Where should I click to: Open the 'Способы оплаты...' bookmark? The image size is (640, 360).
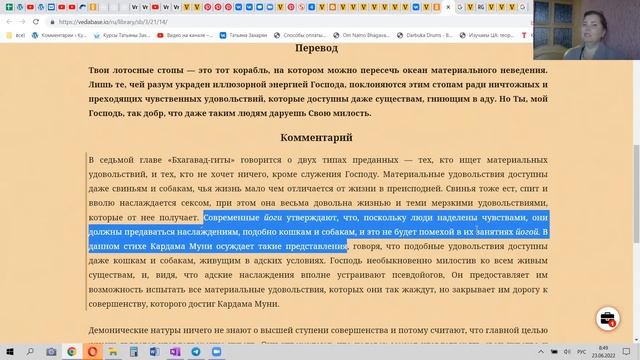point(300,36)
